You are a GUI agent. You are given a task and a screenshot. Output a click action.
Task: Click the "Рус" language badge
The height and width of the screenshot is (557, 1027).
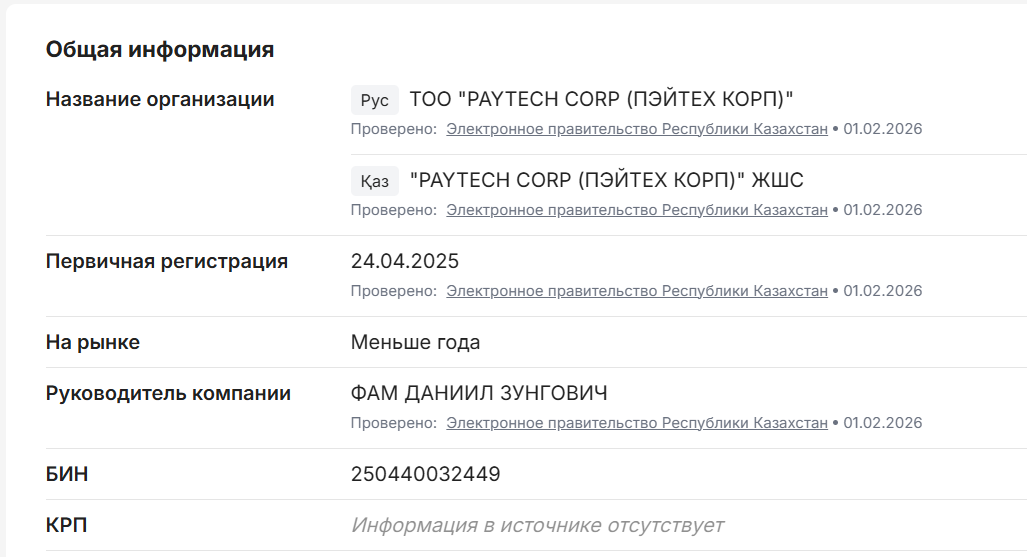[375, 100]
